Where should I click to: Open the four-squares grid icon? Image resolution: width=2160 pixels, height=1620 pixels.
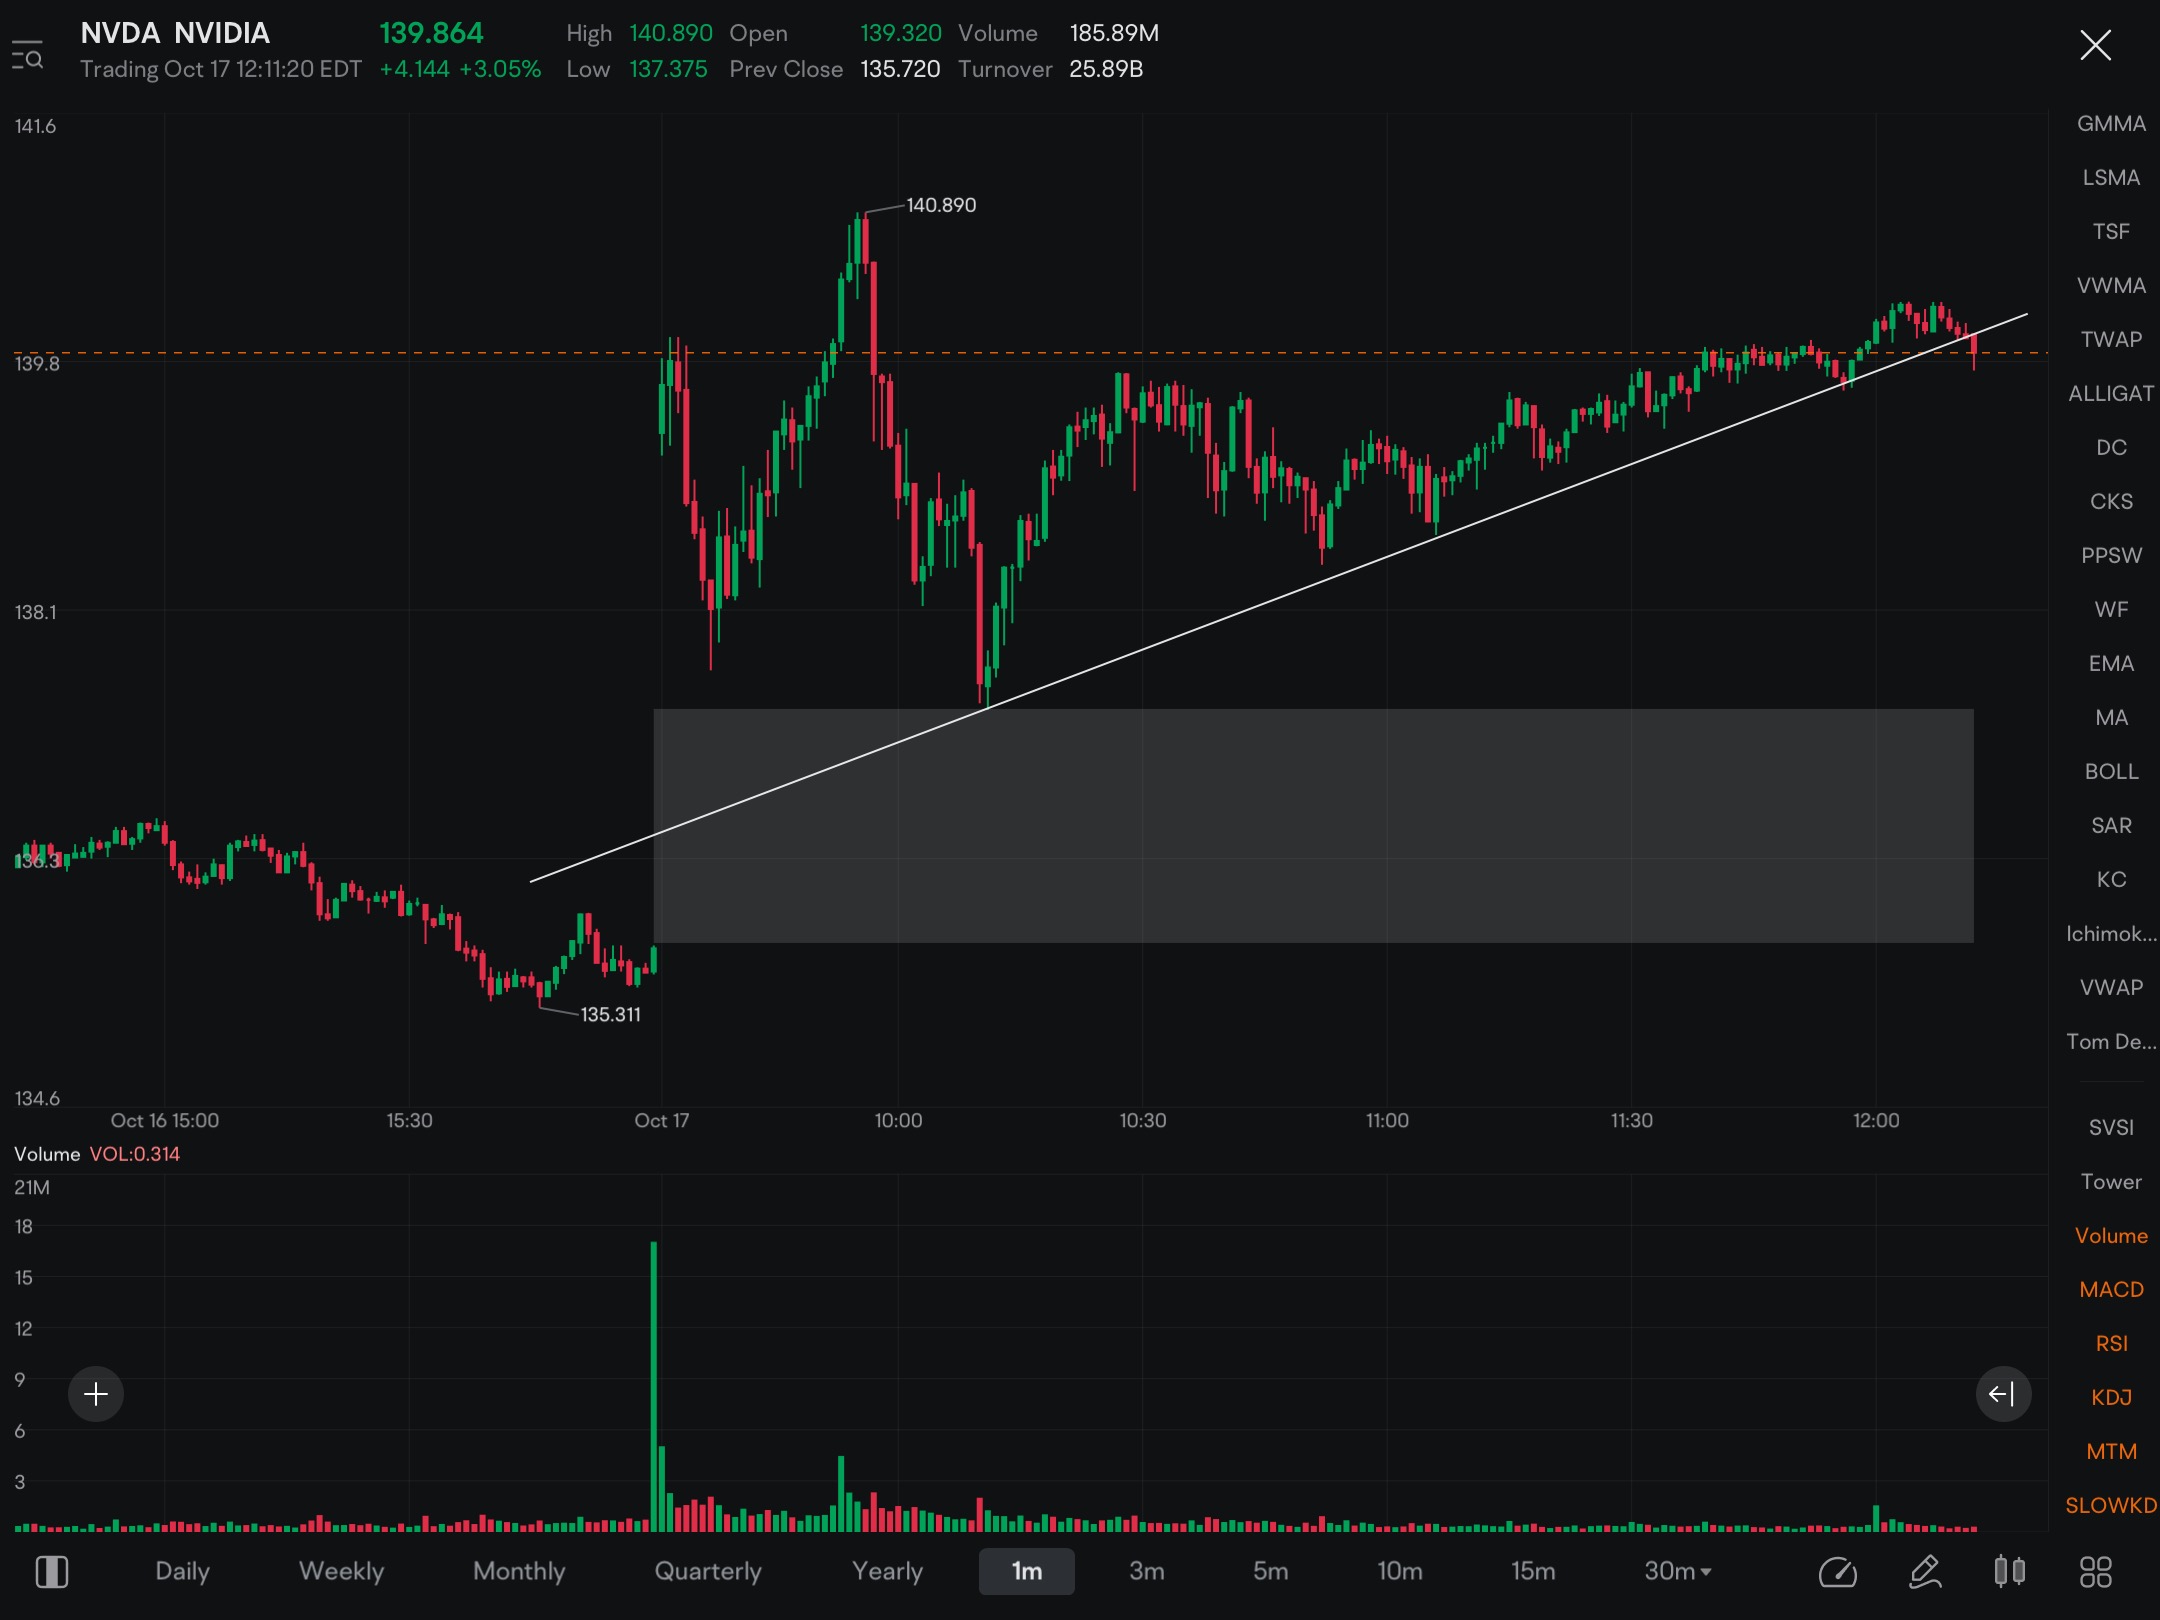point(2095,1572)
